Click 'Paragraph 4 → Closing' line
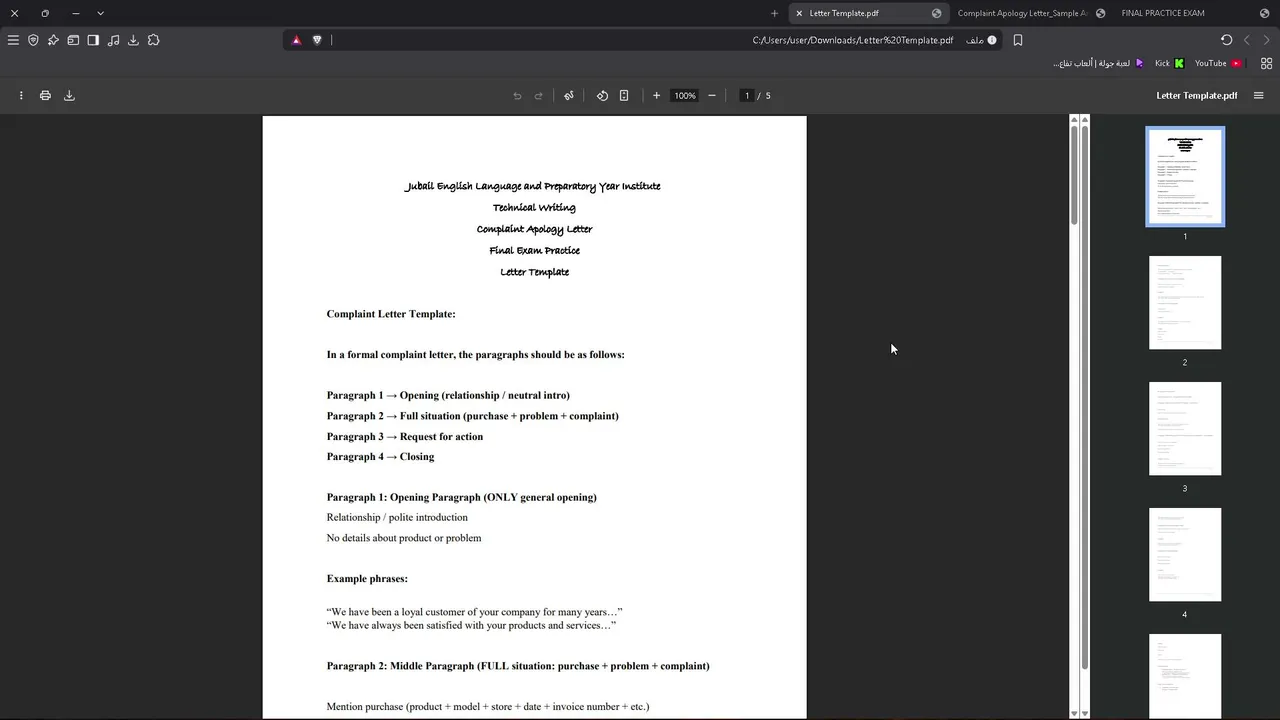The width and height of the screenshot is (1280, 720). point(380,456)
